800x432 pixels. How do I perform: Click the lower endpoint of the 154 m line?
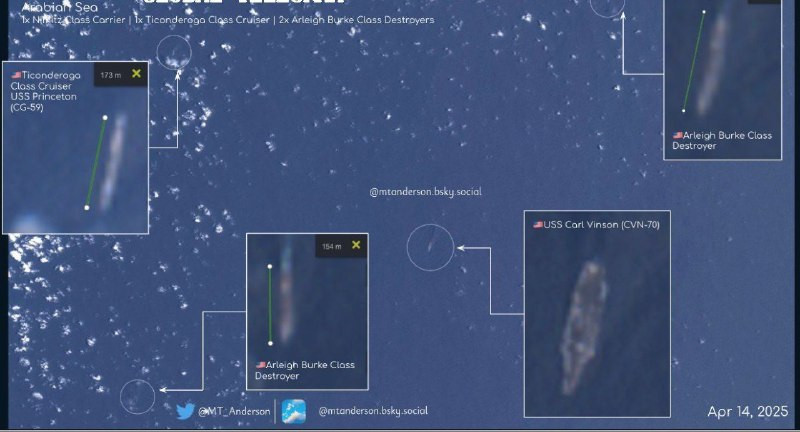270,343
